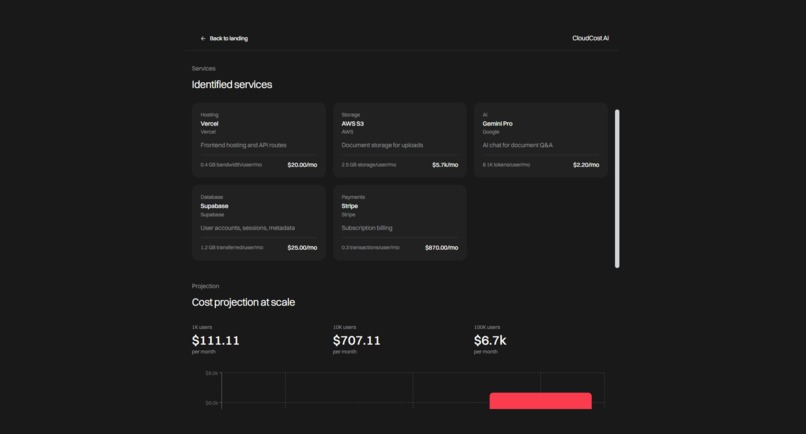Viewport: 806px width, 434px height.
Task: Click the 'Cost projection at scale' heading
Action: [x=243, y=302]
